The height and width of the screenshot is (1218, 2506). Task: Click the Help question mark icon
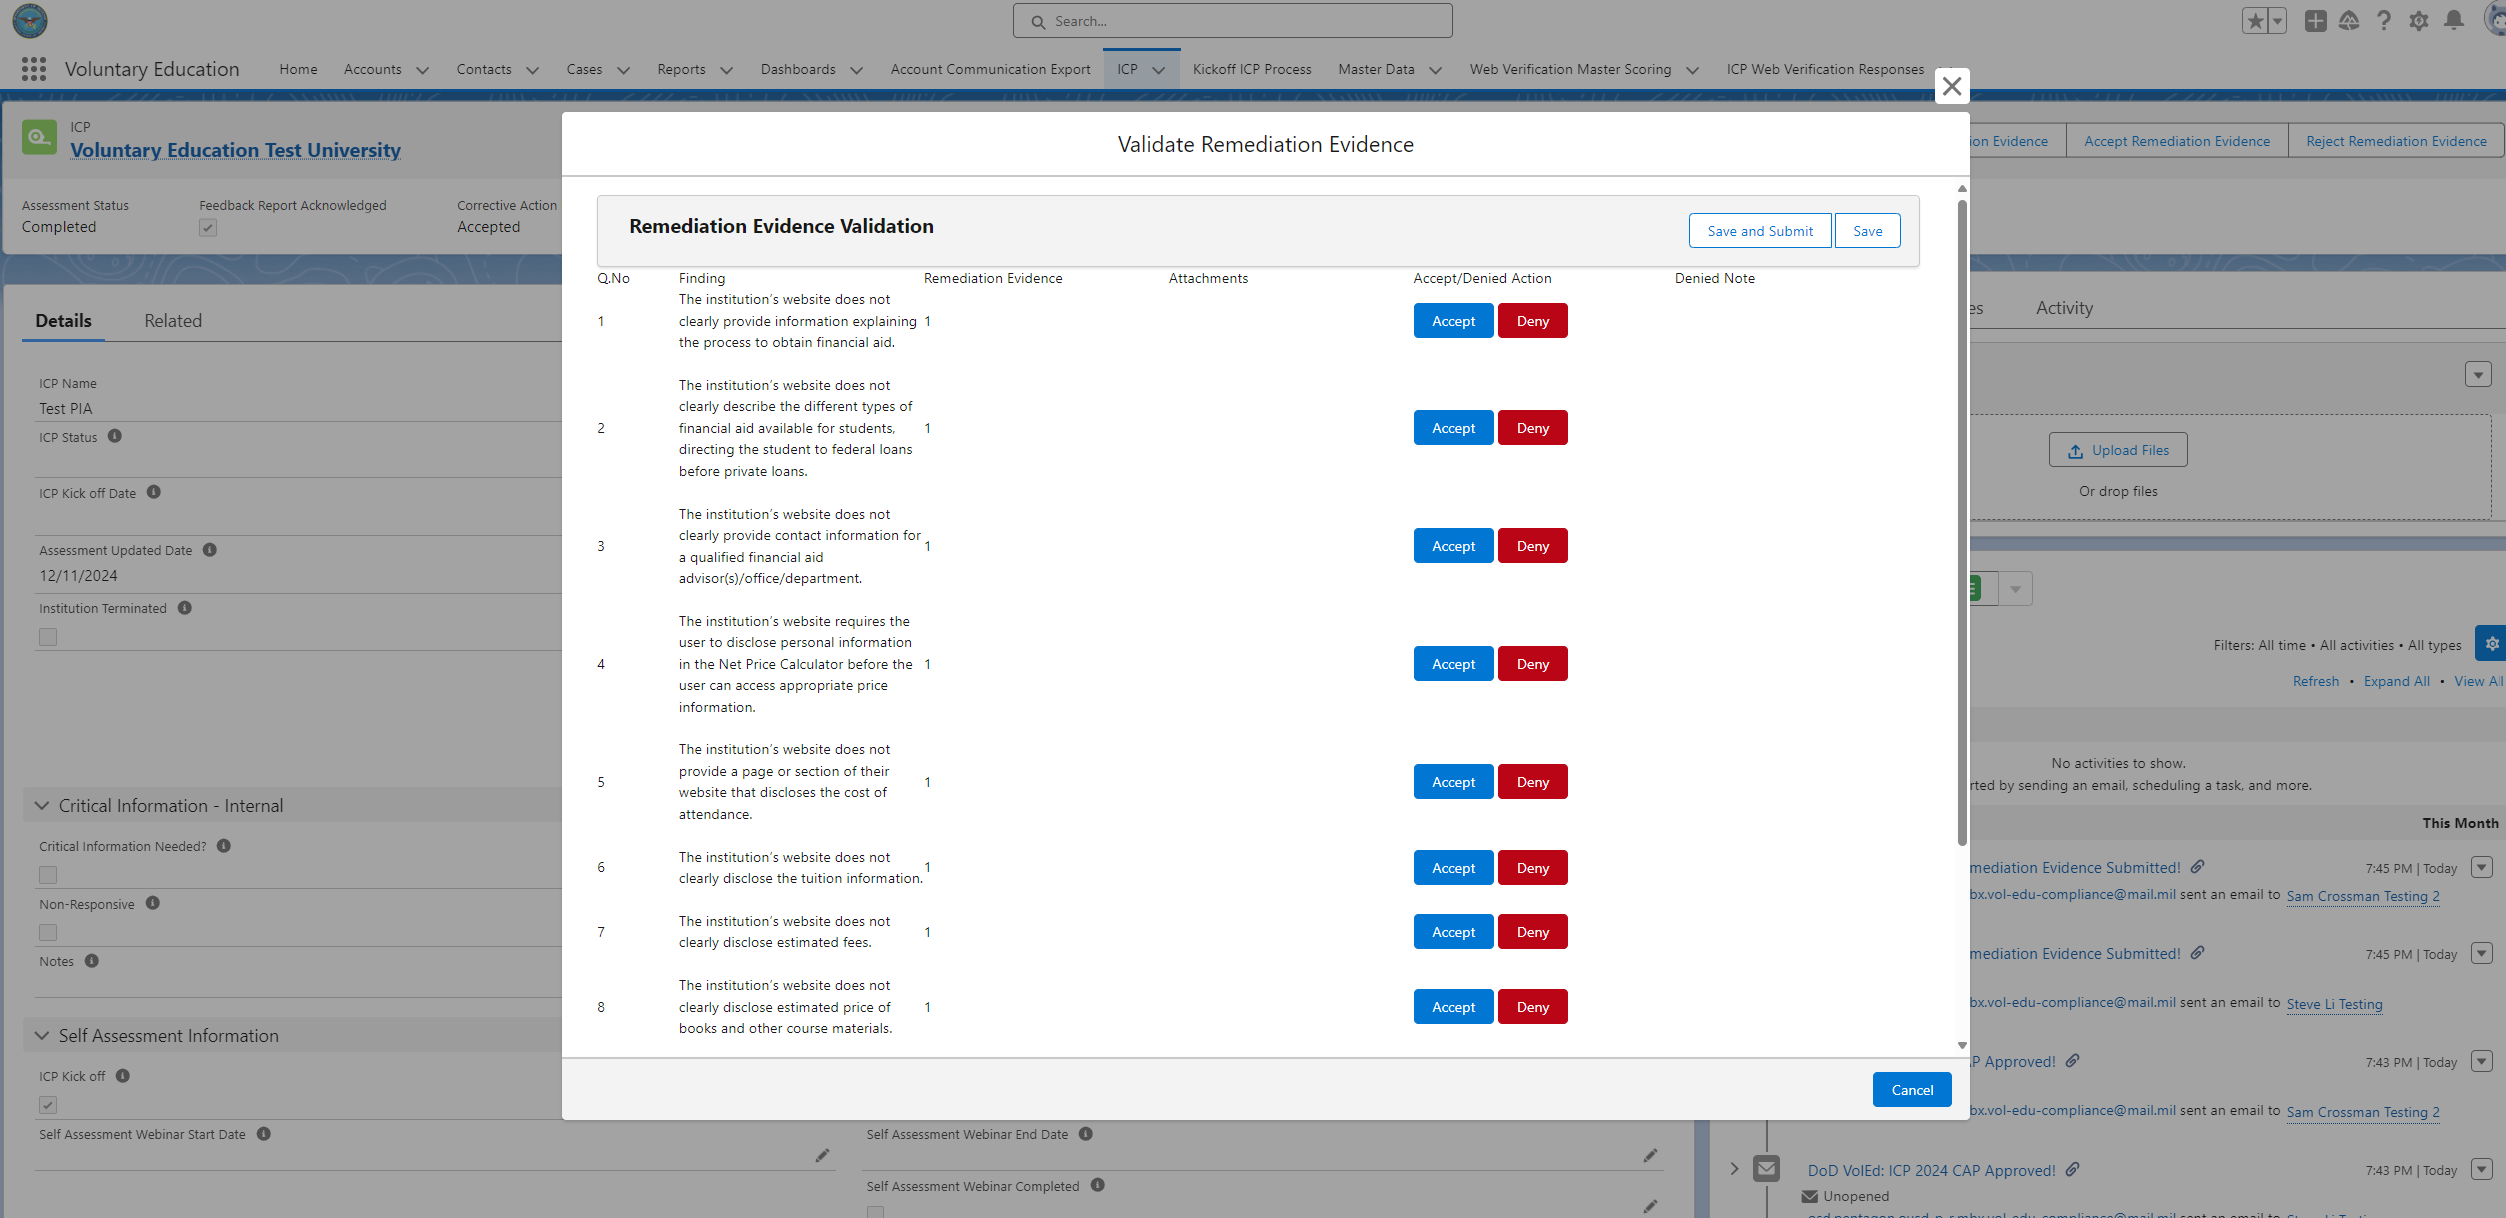click(2384, 21)
